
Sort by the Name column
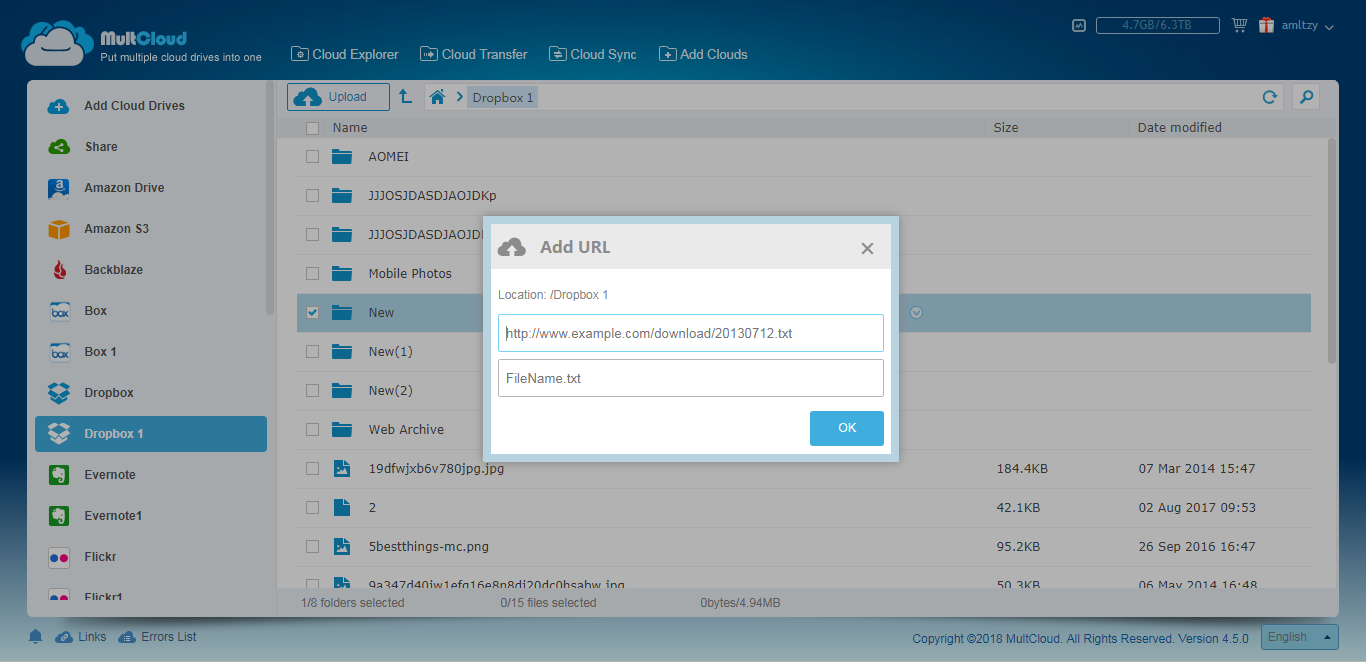tap(350, 128)
